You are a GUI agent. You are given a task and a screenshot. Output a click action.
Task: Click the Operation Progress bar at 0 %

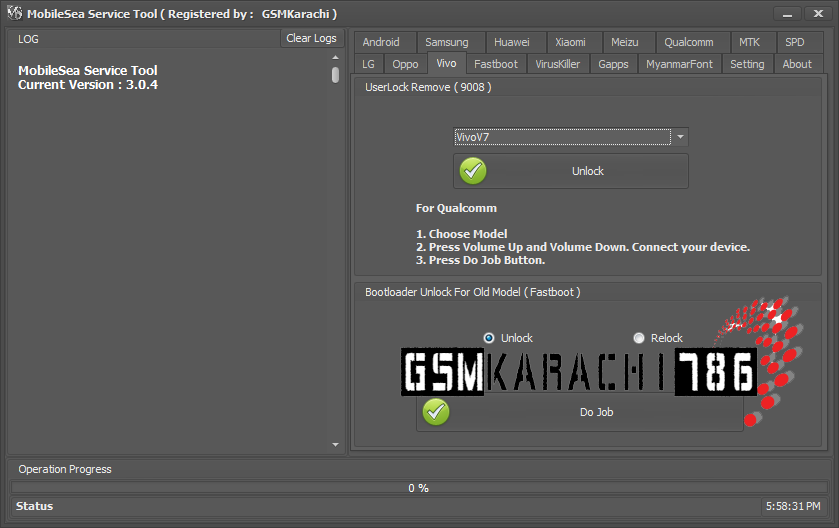(419, 487)
